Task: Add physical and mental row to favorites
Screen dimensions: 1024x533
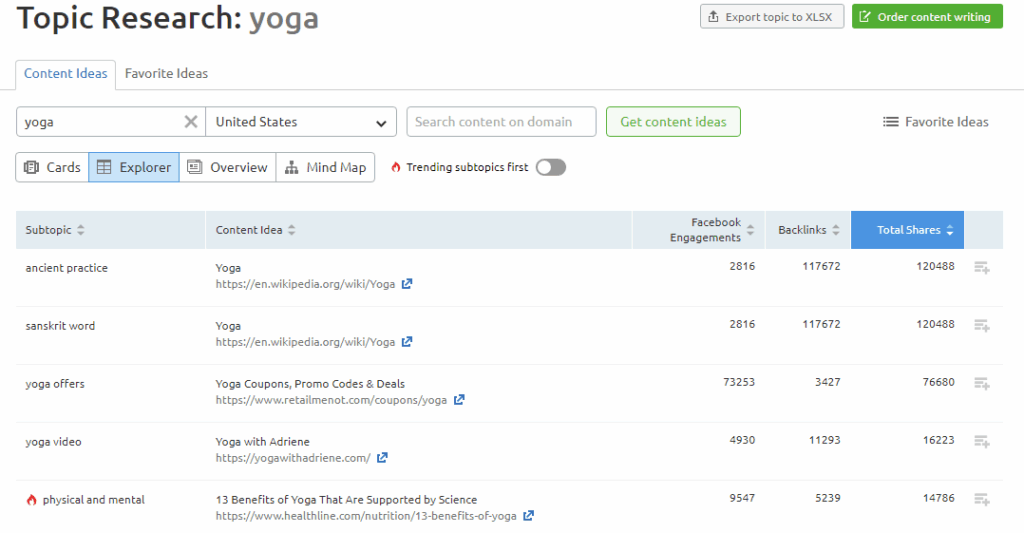Action: (x=982, y=500)
